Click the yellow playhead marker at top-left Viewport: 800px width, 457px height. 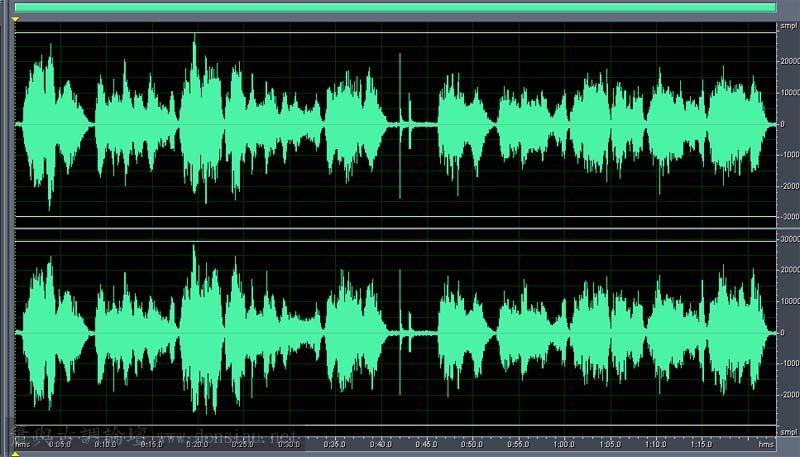coord(16,19)
